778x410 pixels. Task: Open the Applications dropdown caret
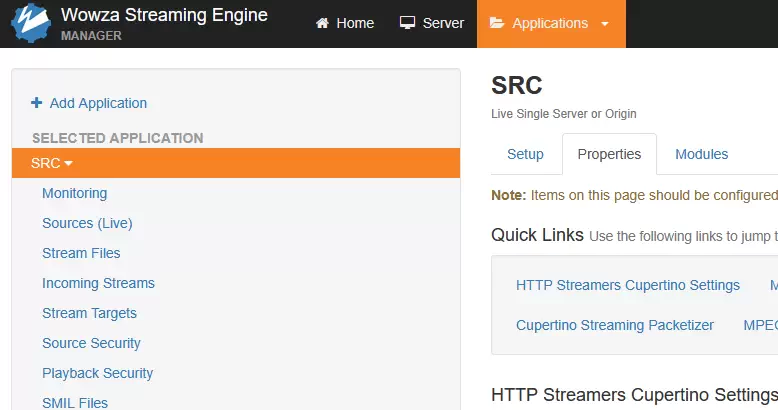click(604, 23)
